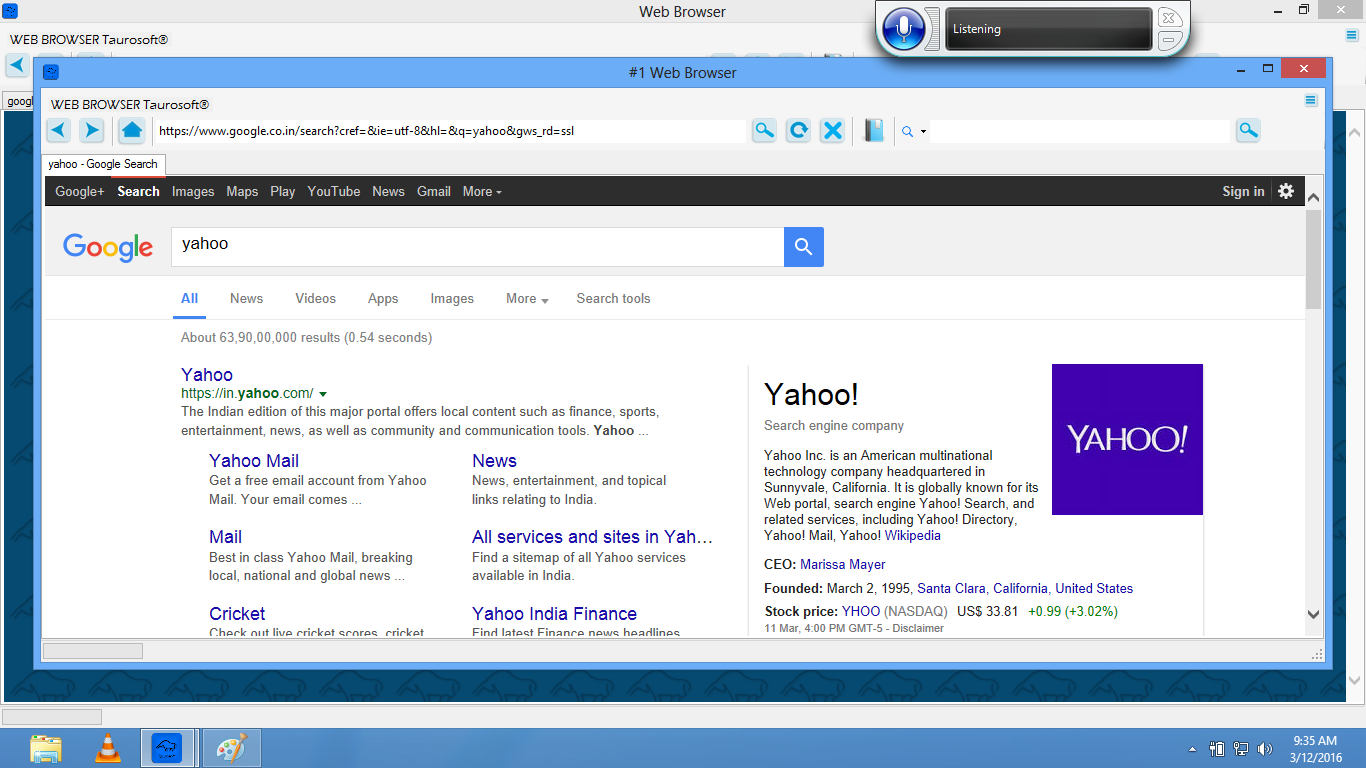
Task: Open the bookmarks book icon
Action: [874, 130]
